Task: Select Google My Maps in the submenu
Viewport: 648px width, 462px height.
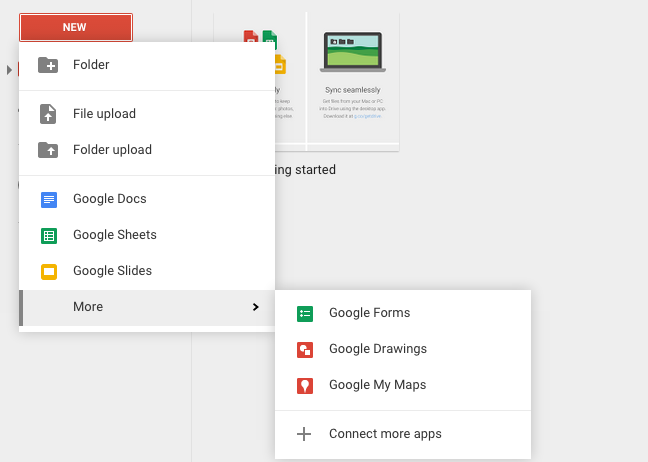Action: click(x=403, y=385)
